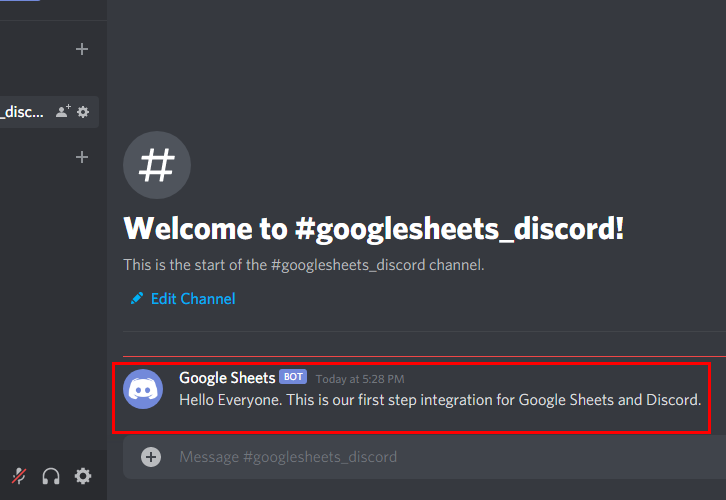Click the pencil icon next to Edit Channel
The image size is (726, 500).
point(137,299)
